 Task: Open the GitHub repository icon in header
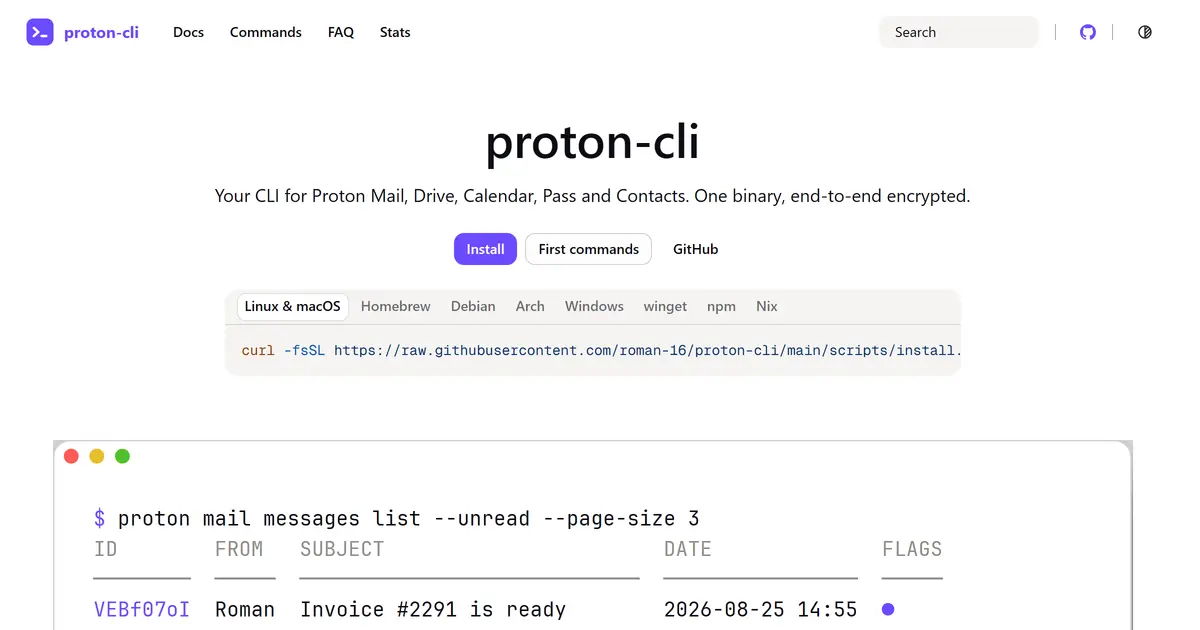(x=1088, y=32)
